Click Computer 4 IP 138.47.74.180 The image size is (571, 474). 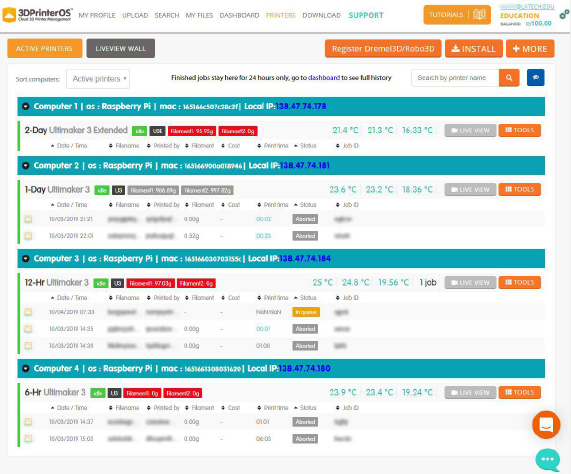click(304, 368)
